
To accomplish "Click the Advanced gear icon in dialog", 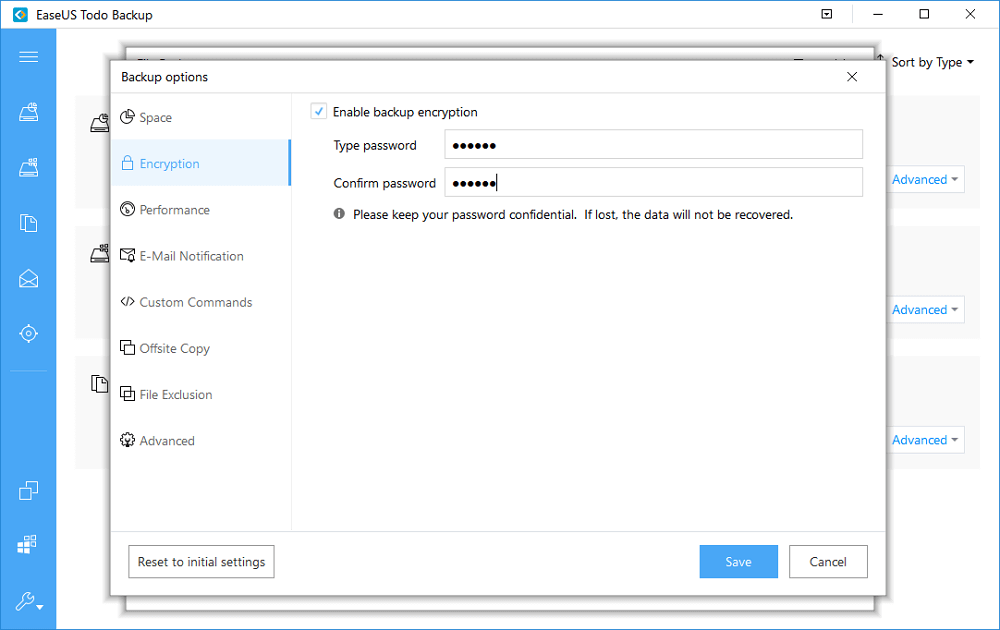I will (x=128, y=439).
